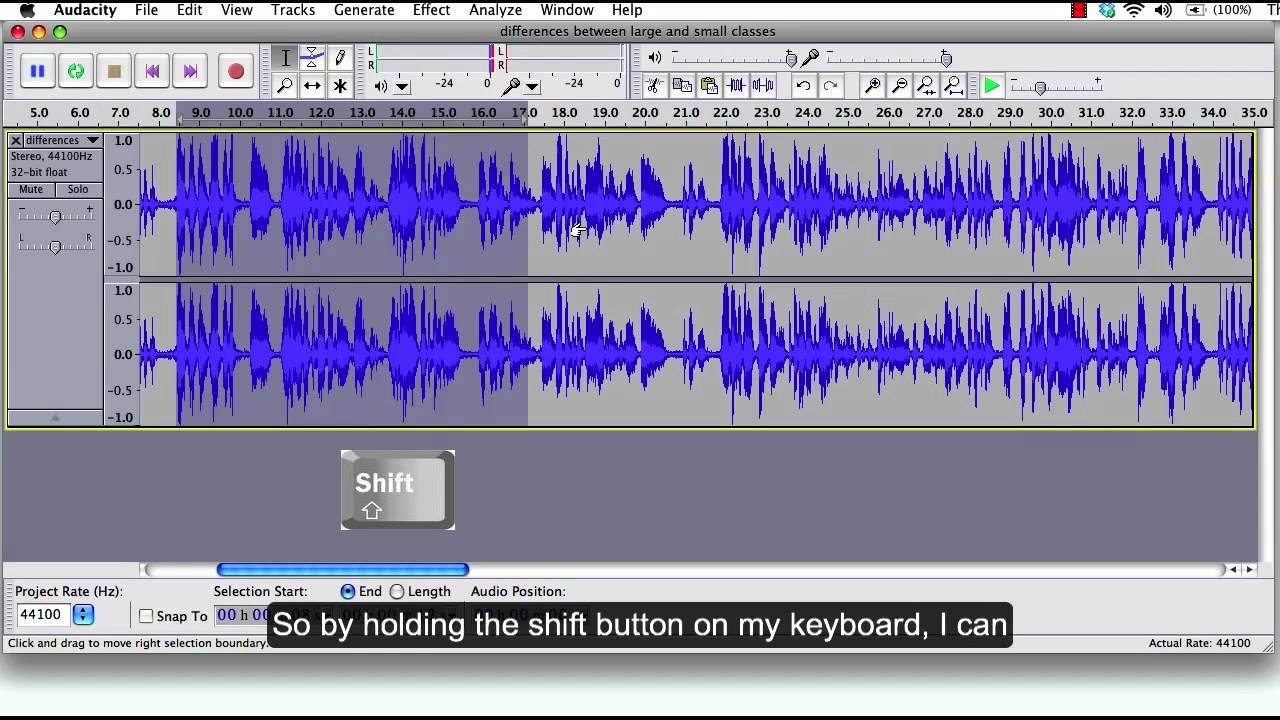Screen dimensions: 1280x720
Task: Click the 23.0 mark on timeline ruler
Action: (x=767, y=113)
